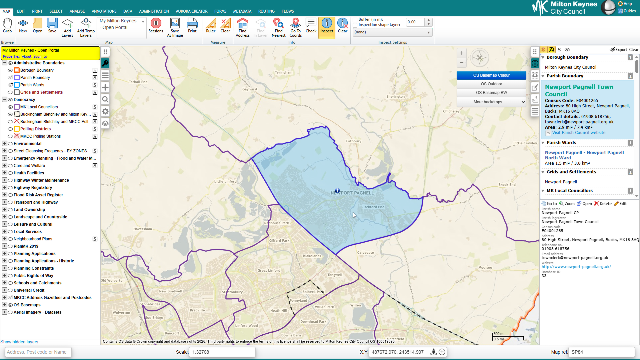Screen dimensions: 640x360
Task: Toggle the Grids and Settlements layer checkbox
Action: (11, 92)
